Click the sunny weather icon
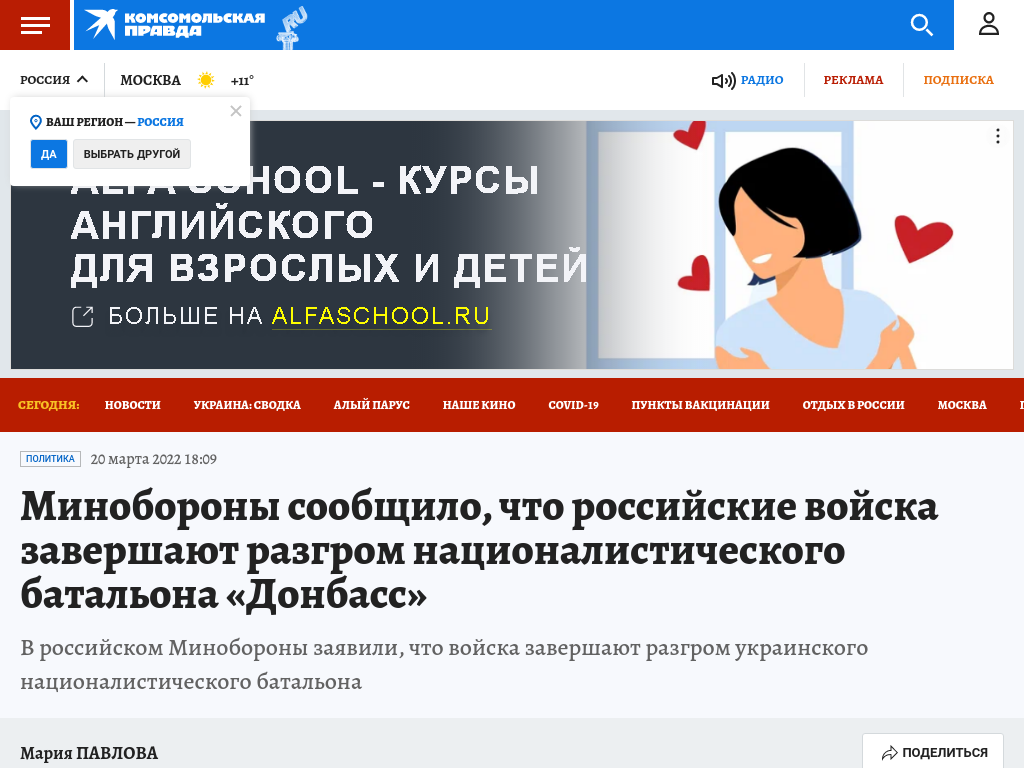The height and width of the screenshot is (768, 1024). [206, 80]
